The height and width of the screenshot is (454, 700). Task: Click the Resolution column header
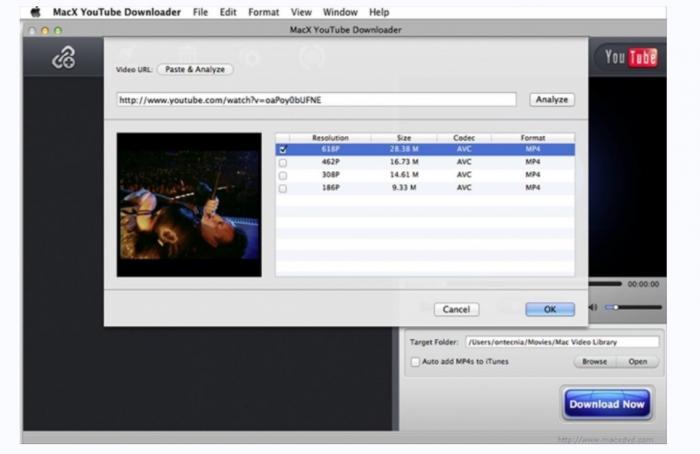[x=330, y=138]
